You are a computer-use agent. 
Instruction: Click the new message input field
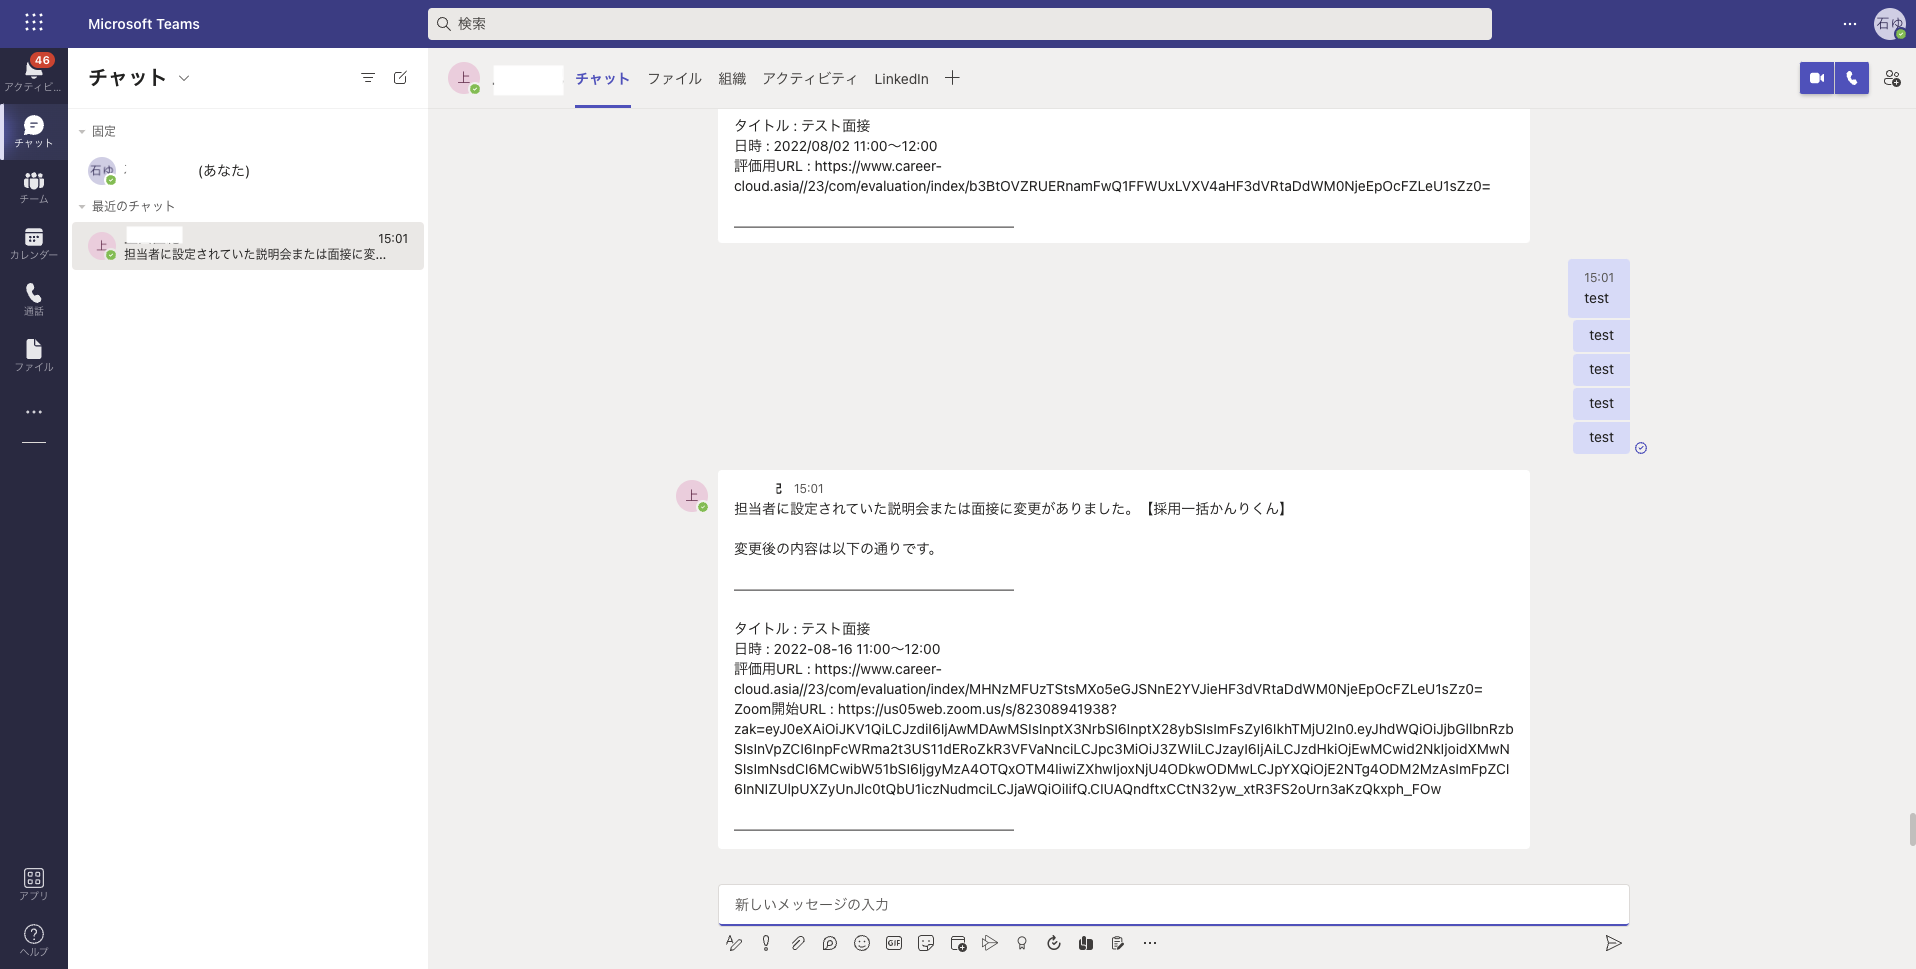coord(1172,904)
